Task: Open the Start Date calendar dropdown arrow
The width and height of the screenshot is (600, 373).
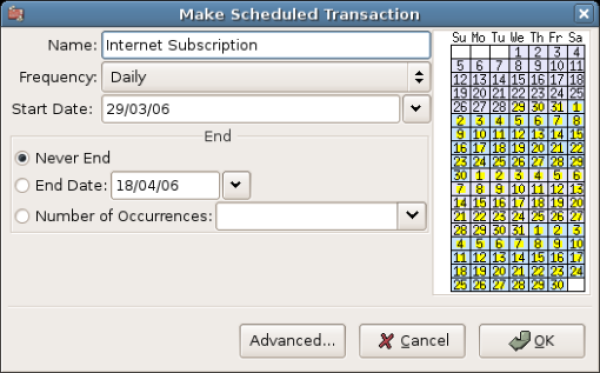Action: click(x=416, y=109)
